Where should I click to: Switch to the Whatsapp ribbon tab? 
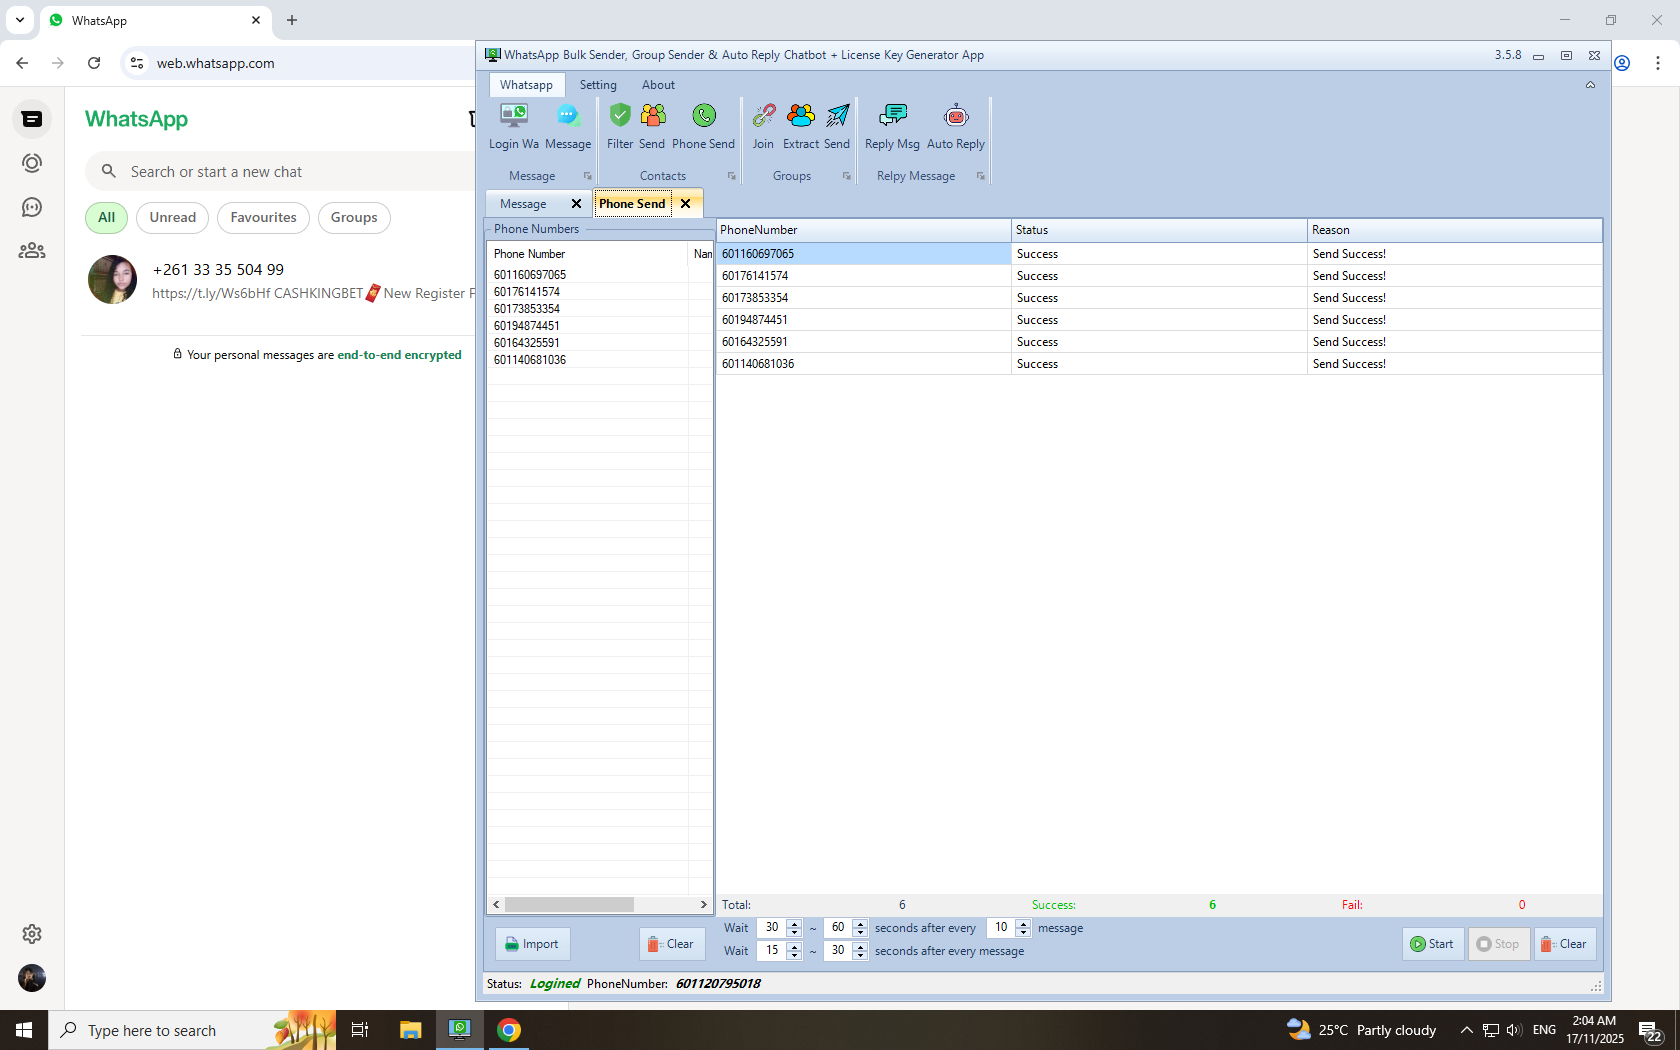click(x=526, y=85)
